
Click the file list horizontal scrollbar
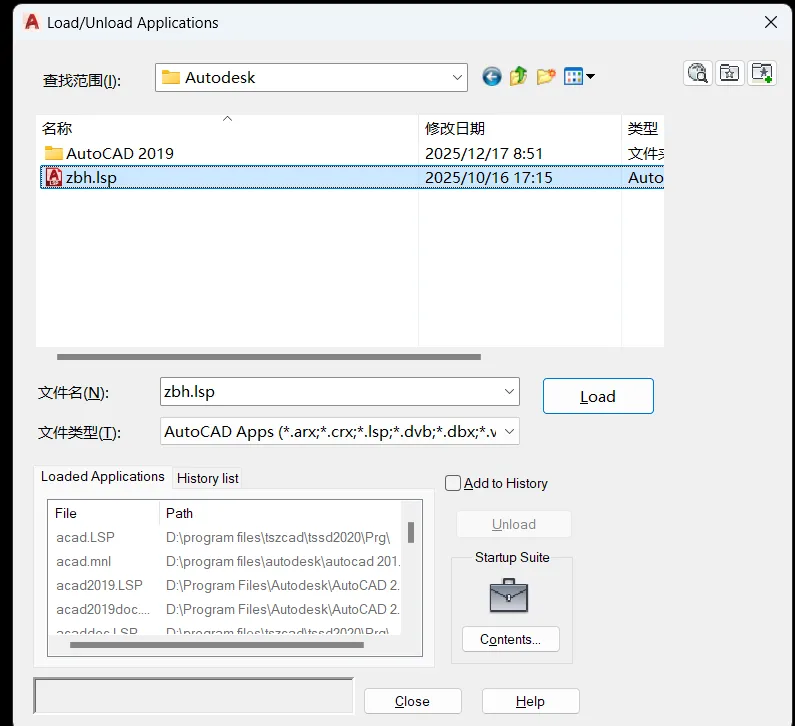click(269, 357)
